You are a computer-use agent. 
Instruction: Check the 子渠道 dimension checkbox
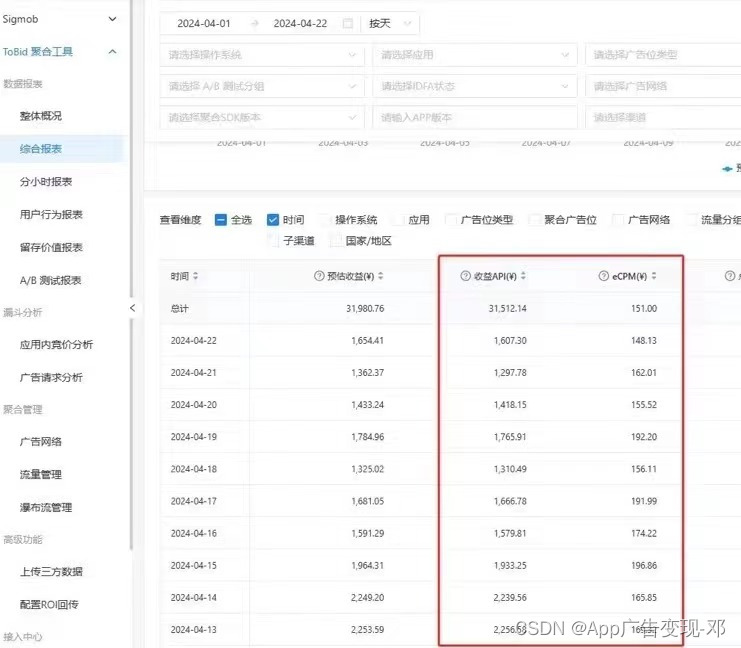pos(273,241)
